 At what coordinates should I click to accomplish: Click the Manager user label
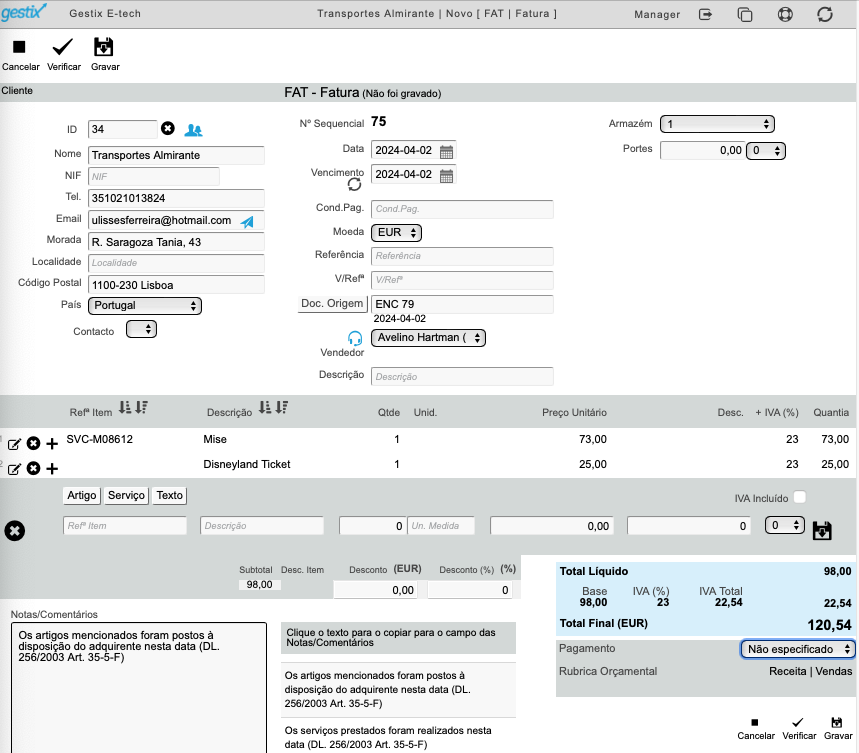[x=657, y=15]
